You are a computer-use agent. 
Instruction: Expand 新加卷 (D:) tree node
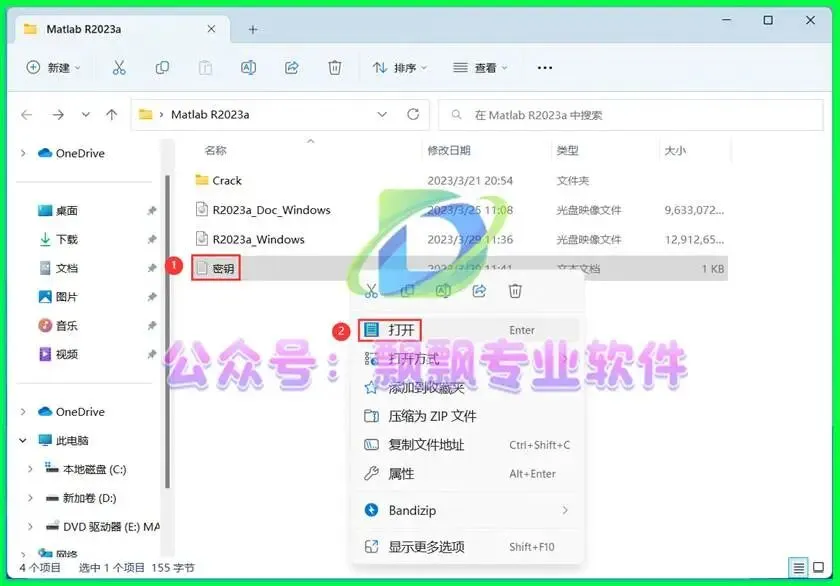tap(31, 498)
